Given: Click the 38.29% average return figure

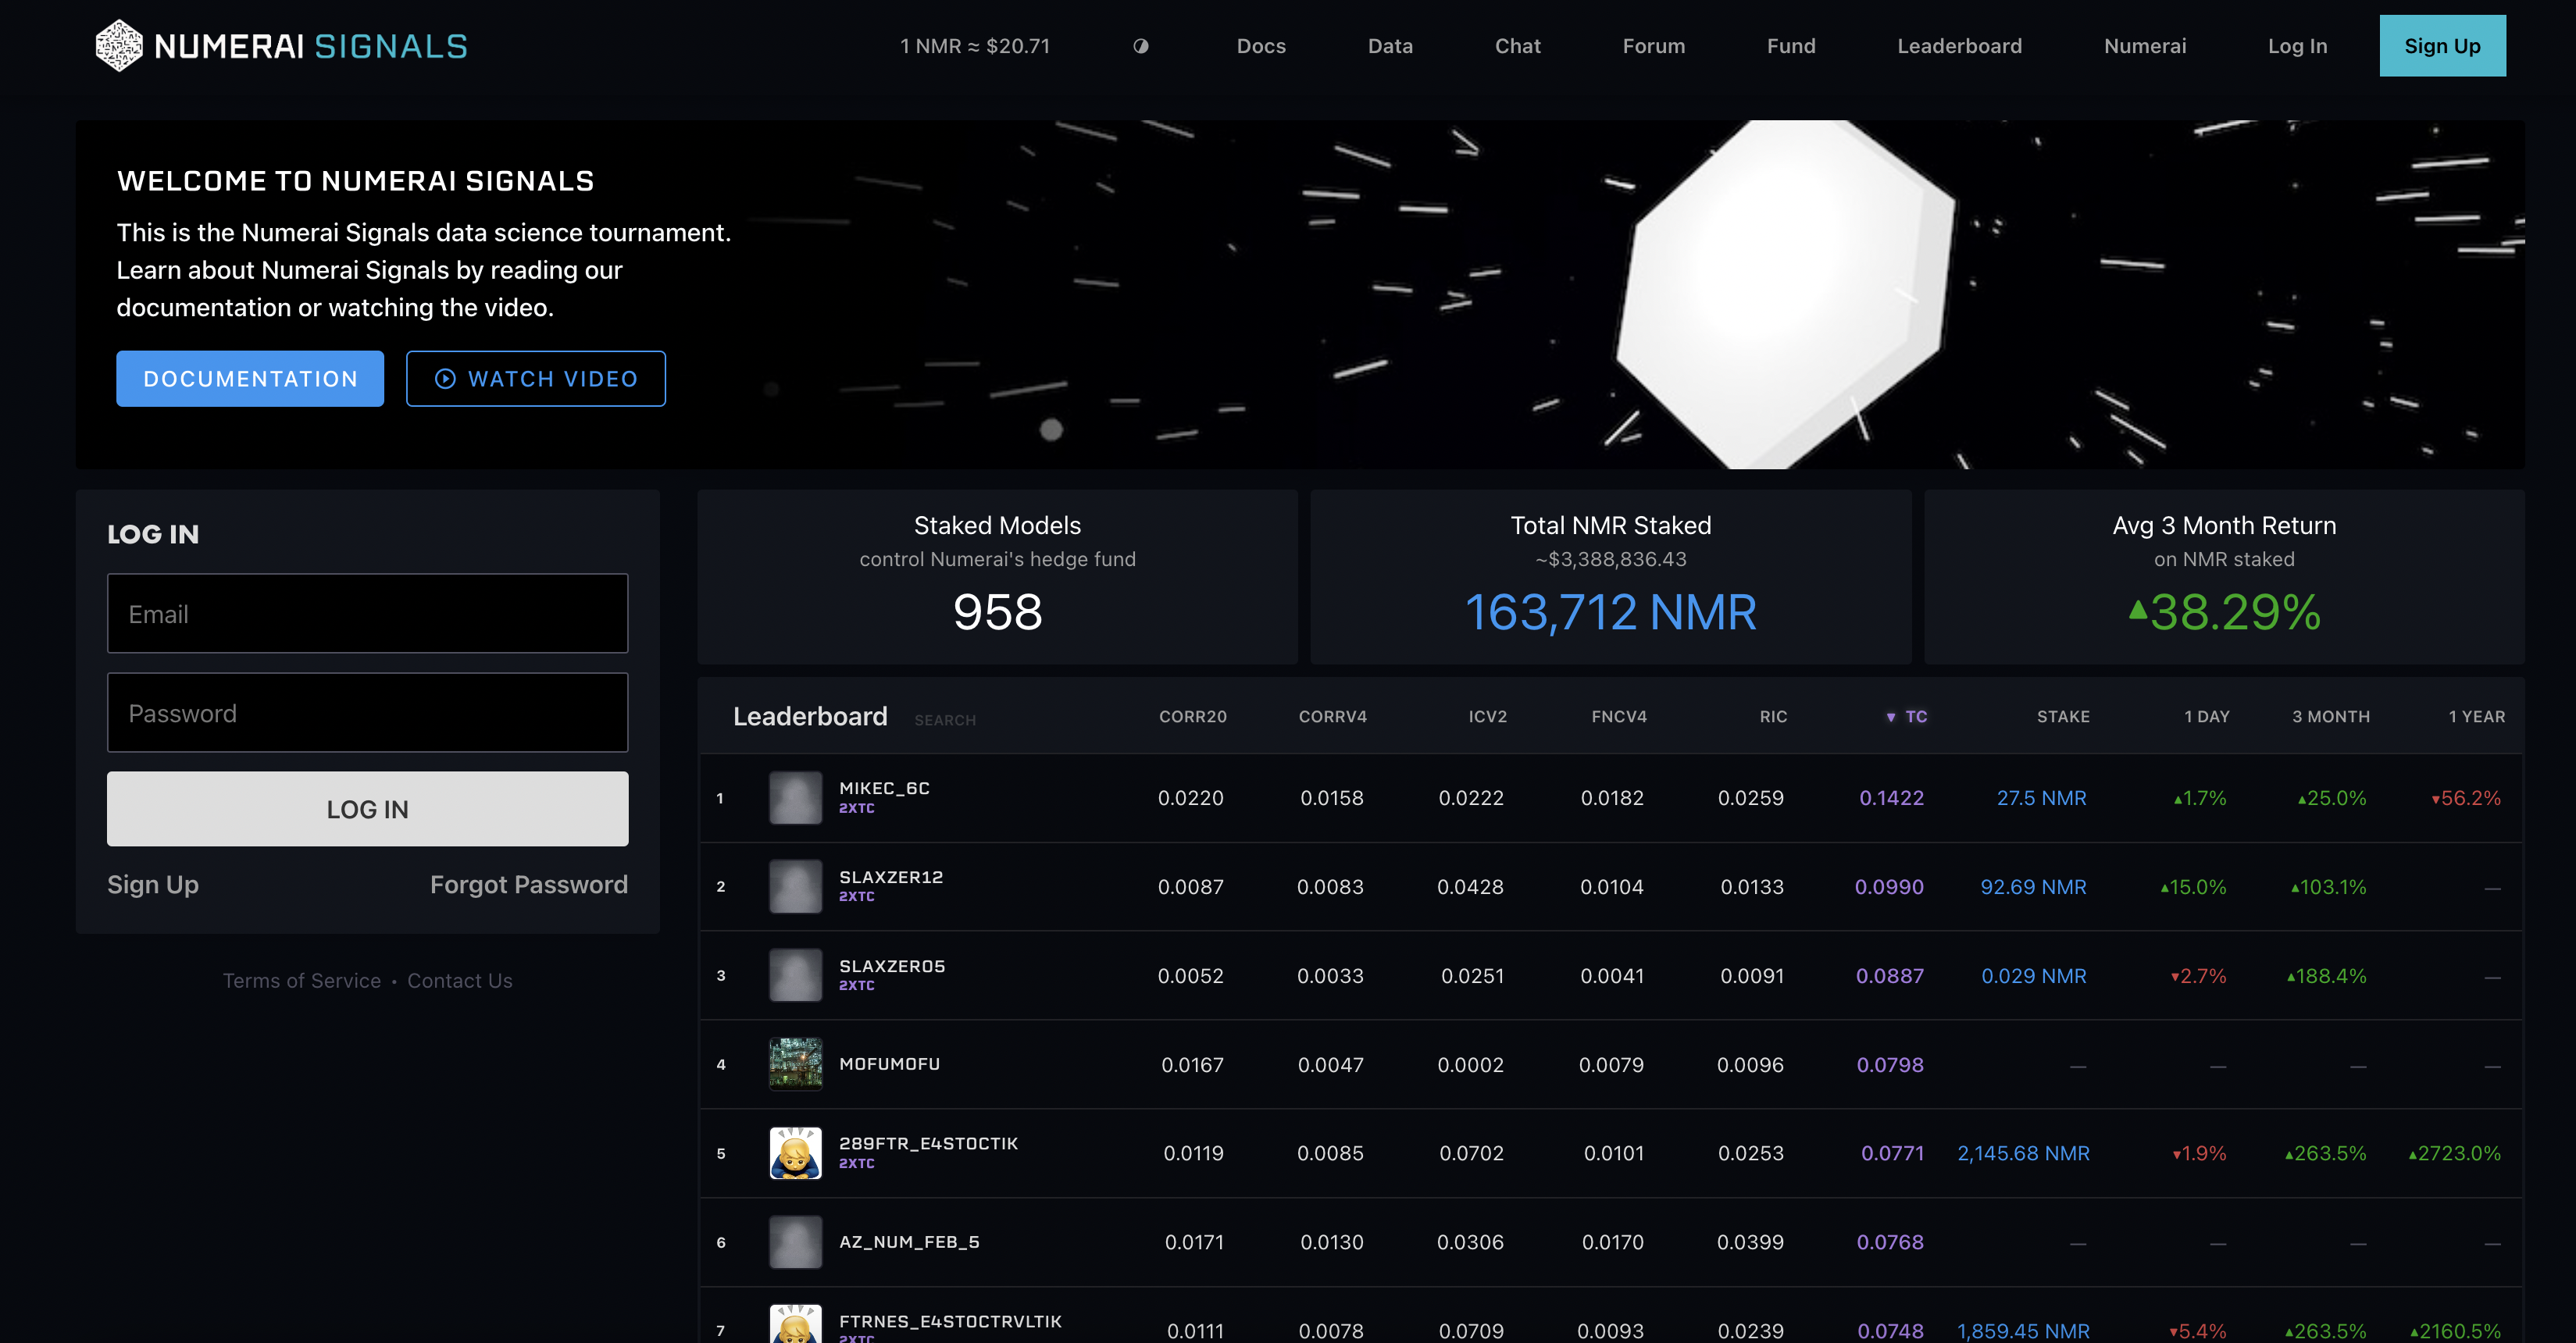Looking at the screenshot, I should (x=2235, y=612).
